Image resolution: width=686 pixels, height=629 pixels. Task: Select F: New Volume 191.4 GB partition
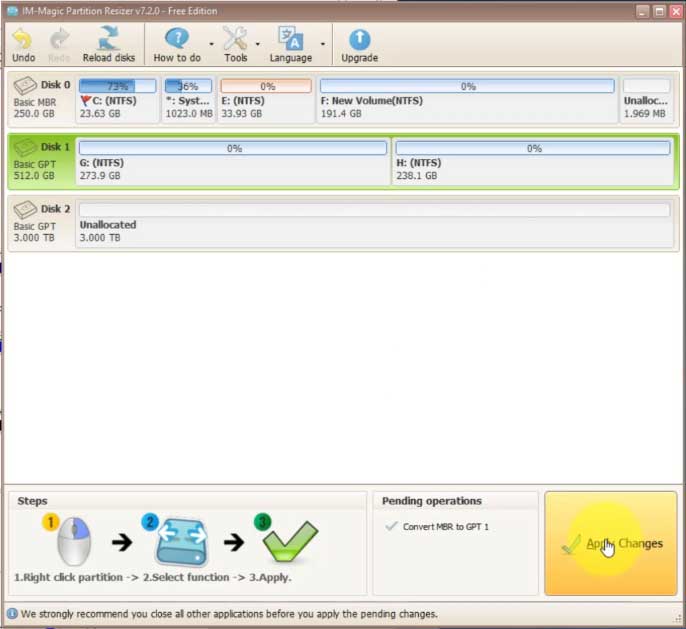pos(467,99)
